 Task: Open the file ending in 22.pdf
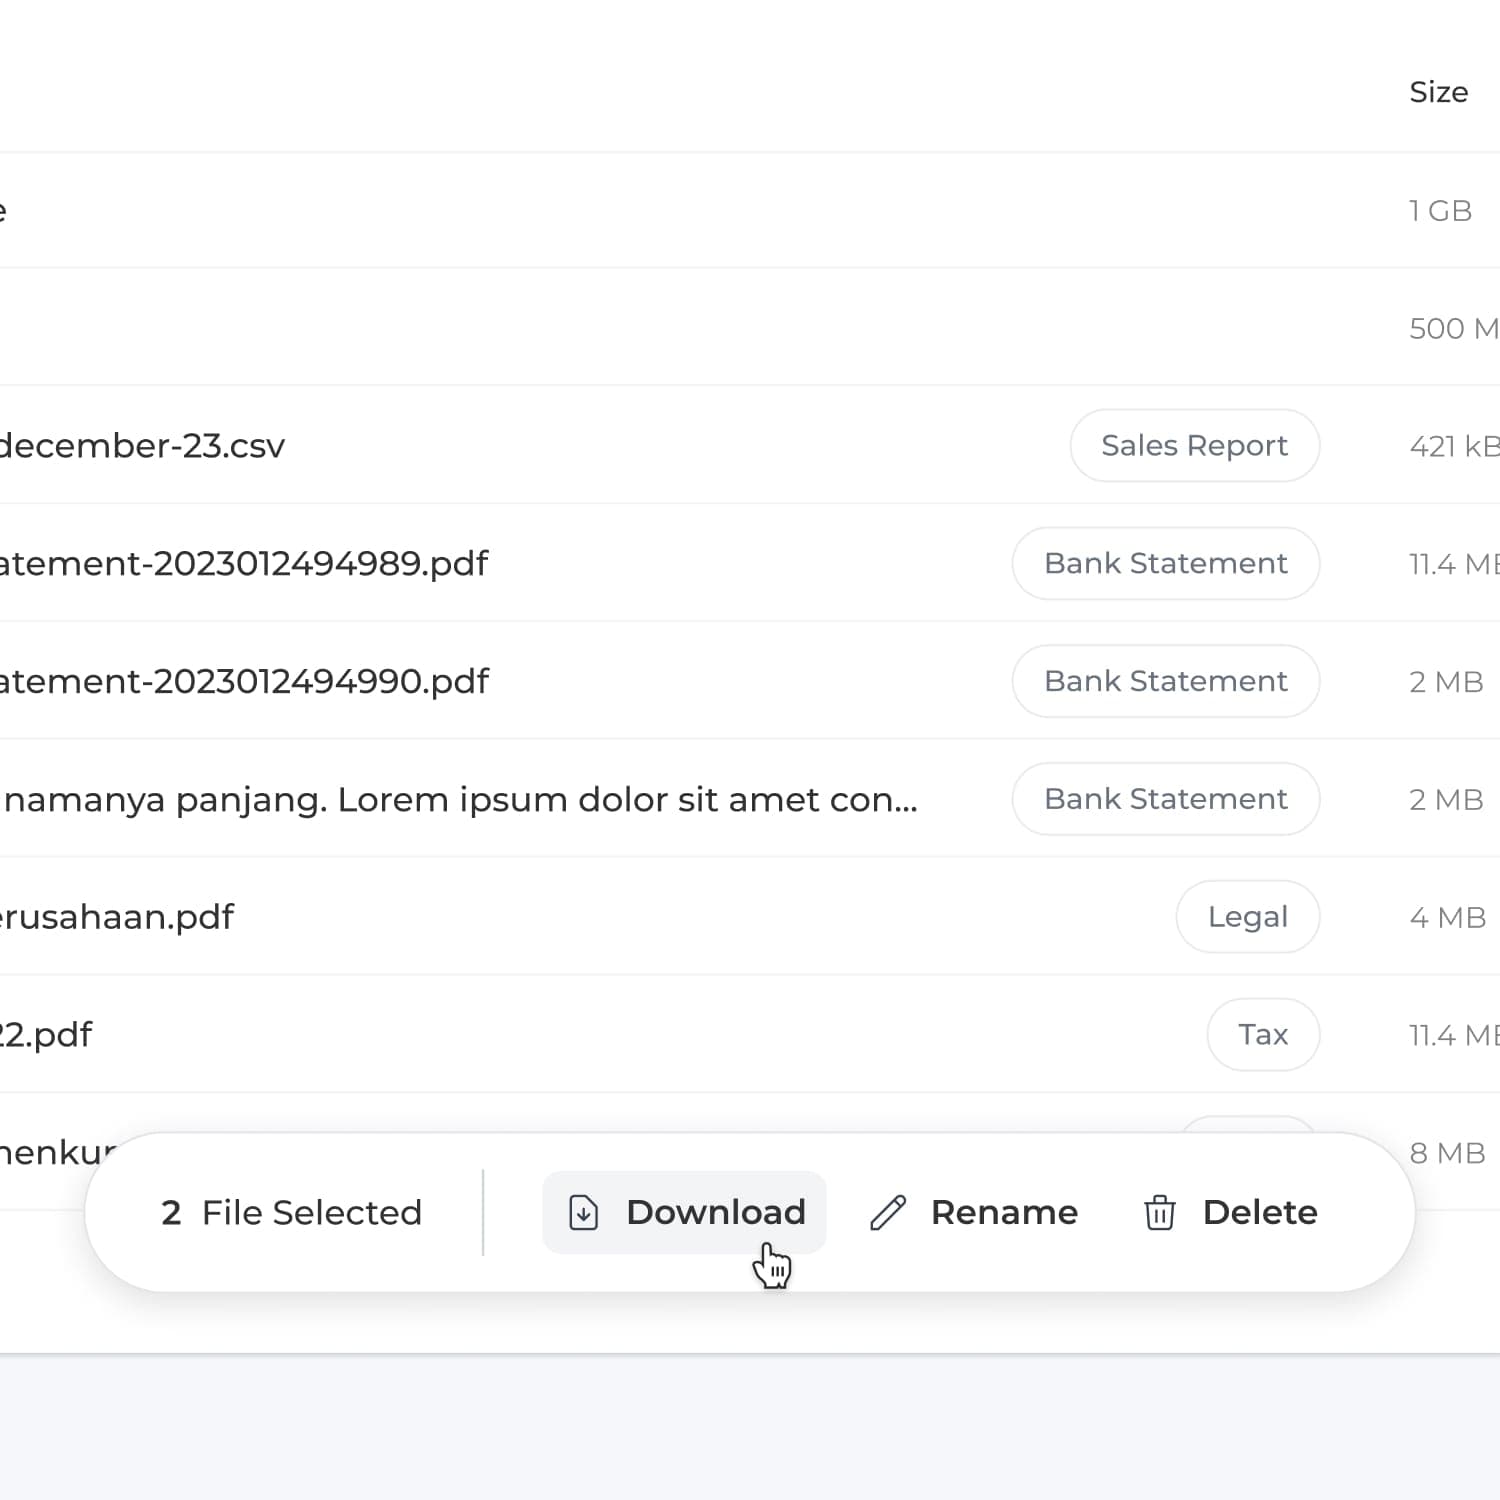point(46,1035)
